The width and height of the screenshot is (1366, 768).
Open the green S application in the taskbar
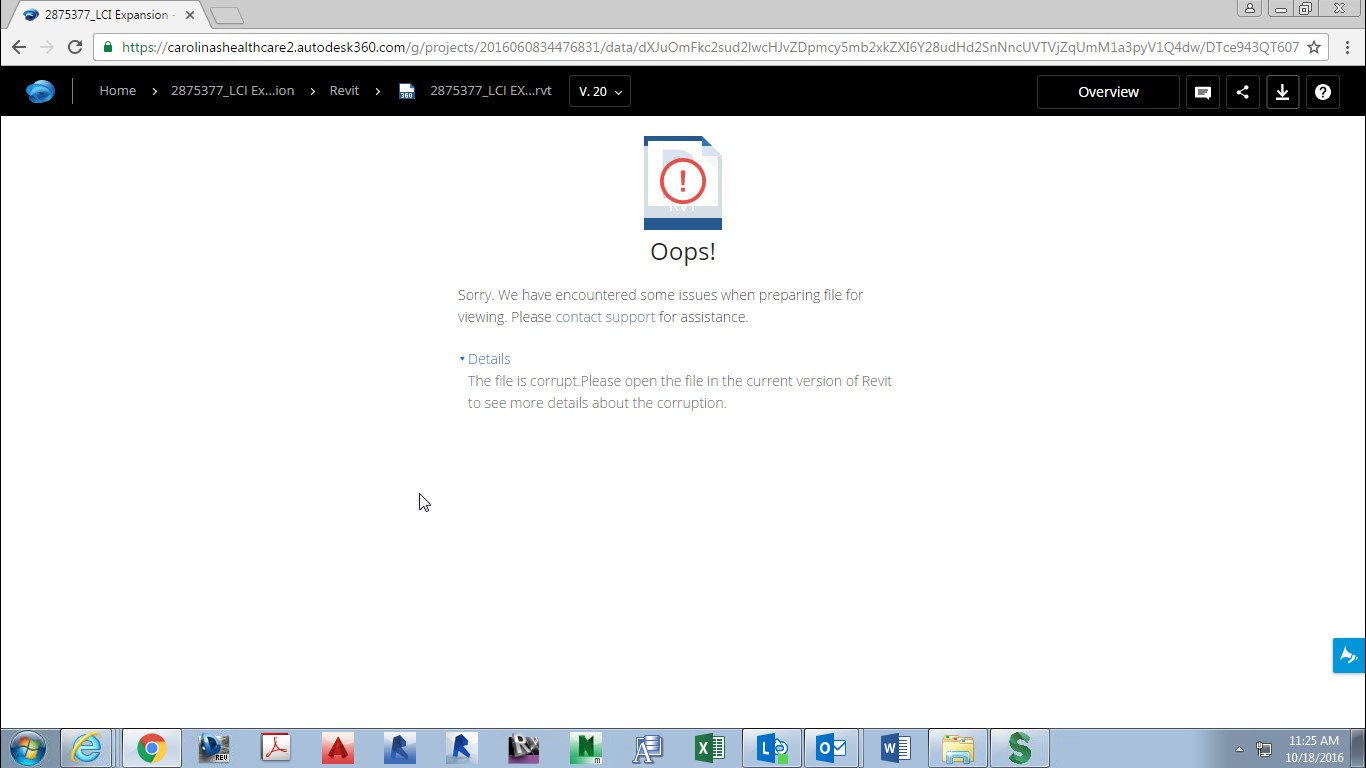pyautogui.click(x=1019, y=748)
